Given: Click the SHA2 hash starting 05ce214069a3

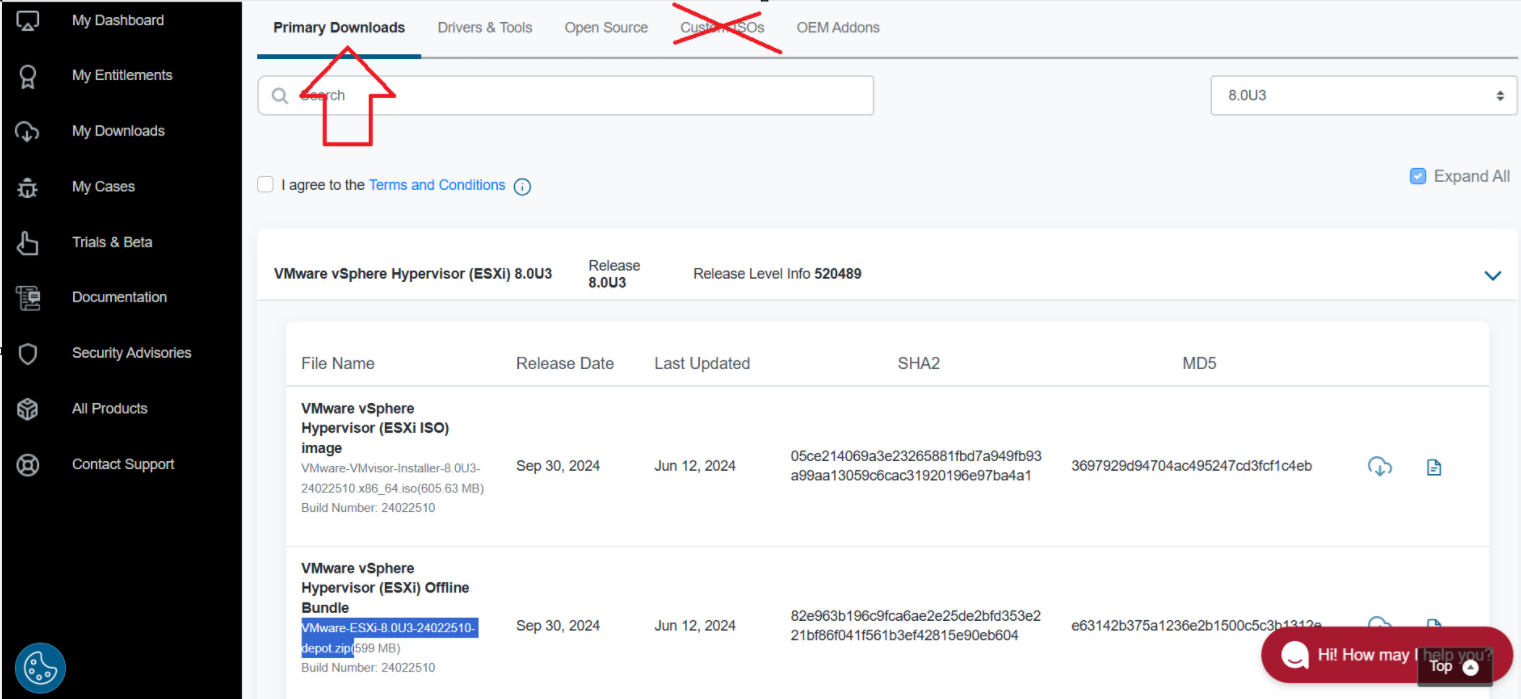Looking at the screenshot, I should pyautogui.click(x=916, y=466).
